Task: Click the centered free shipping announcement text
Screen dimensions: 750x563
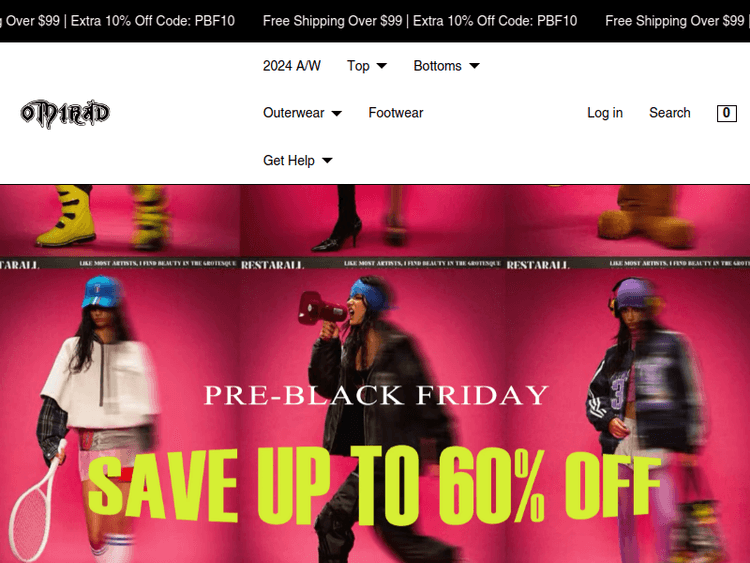Action: click(x=420, y=21)
